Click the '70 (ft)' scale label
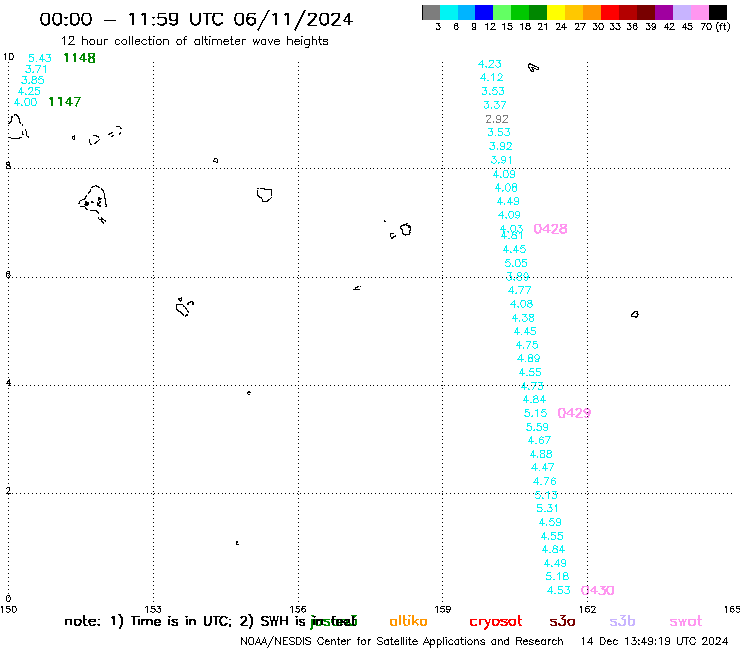This screenshot has width=740, height=650. coord(715,27)
